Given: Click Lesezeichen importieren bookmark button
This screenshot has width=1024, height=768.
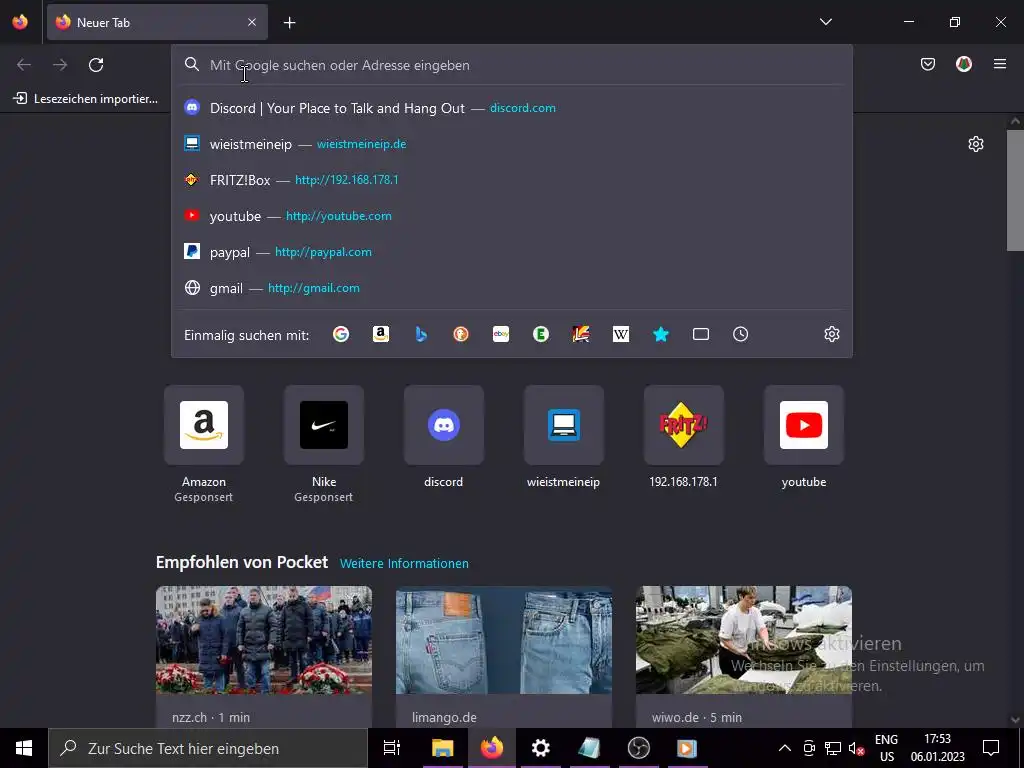Looking at the screenshot, I should (86, 99).
